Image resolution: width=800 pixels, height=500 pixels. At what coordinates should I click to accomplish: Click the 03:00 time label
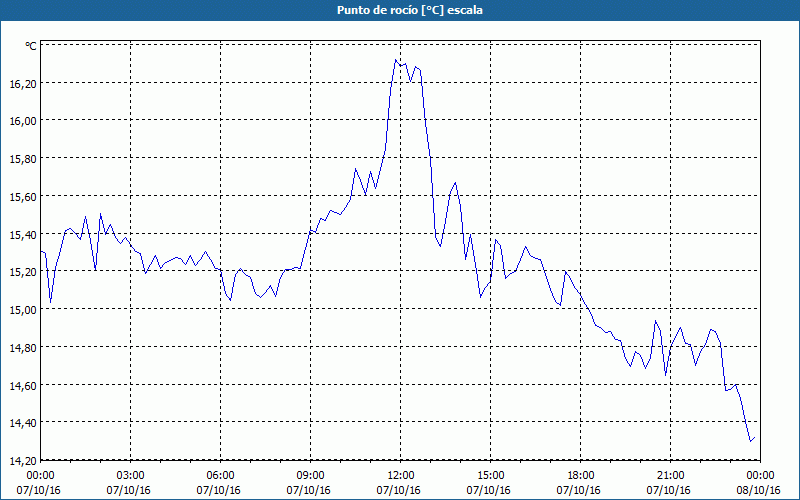tap(131, 476)
